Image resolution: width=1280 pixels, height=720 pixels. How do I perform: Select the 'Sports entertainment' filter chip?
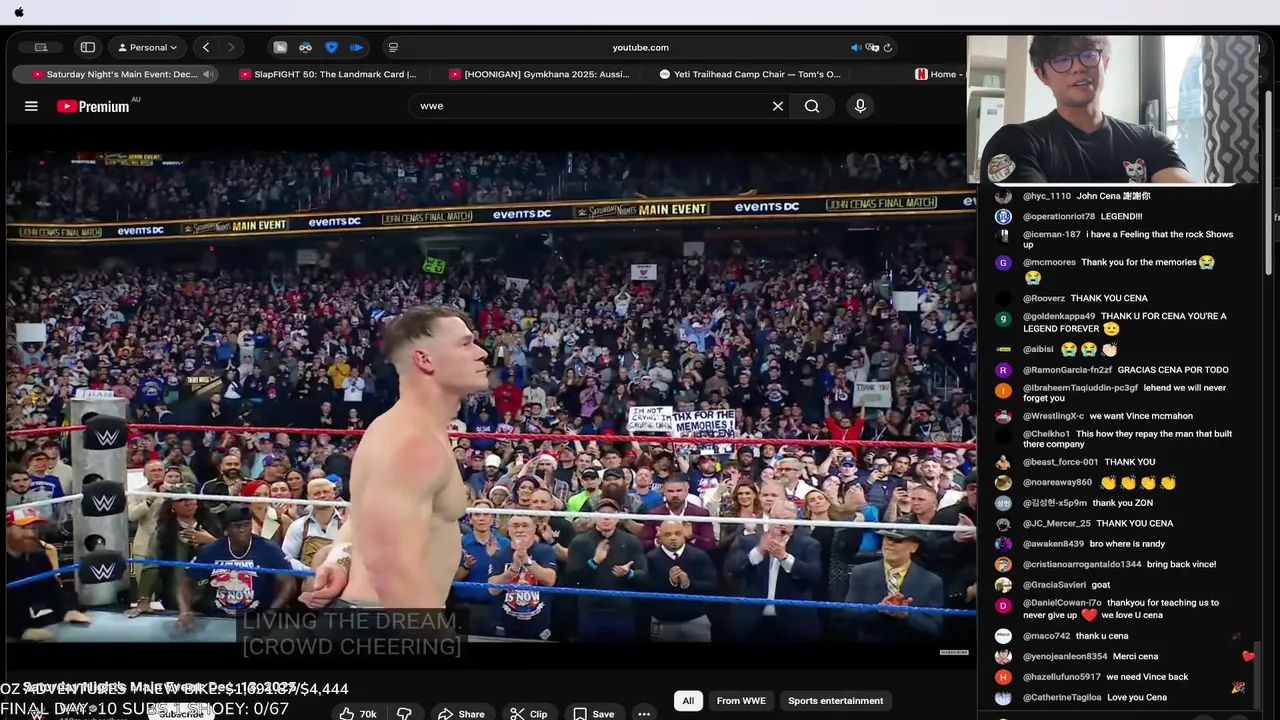[x=836, y=701]
